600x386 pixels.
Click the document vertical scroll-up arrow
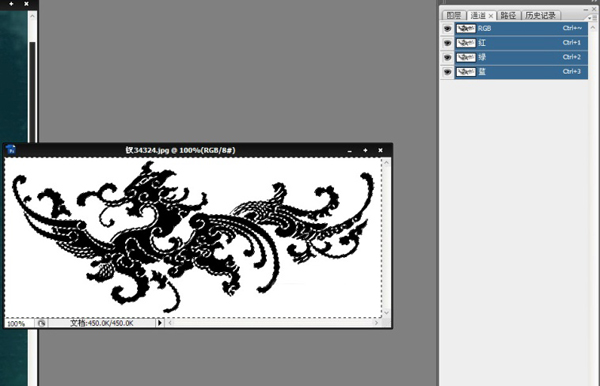point(386,163)
